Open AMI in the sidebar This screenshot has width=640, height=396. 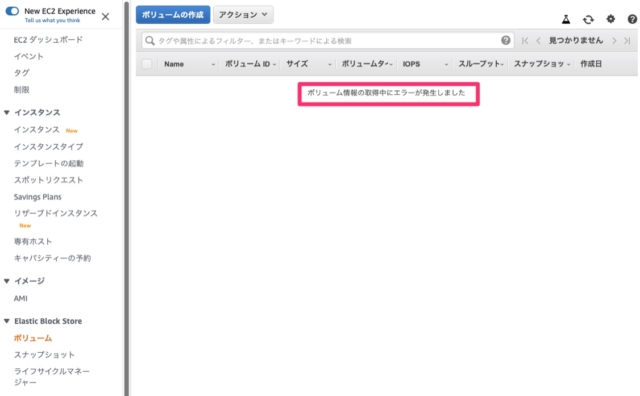21,298
